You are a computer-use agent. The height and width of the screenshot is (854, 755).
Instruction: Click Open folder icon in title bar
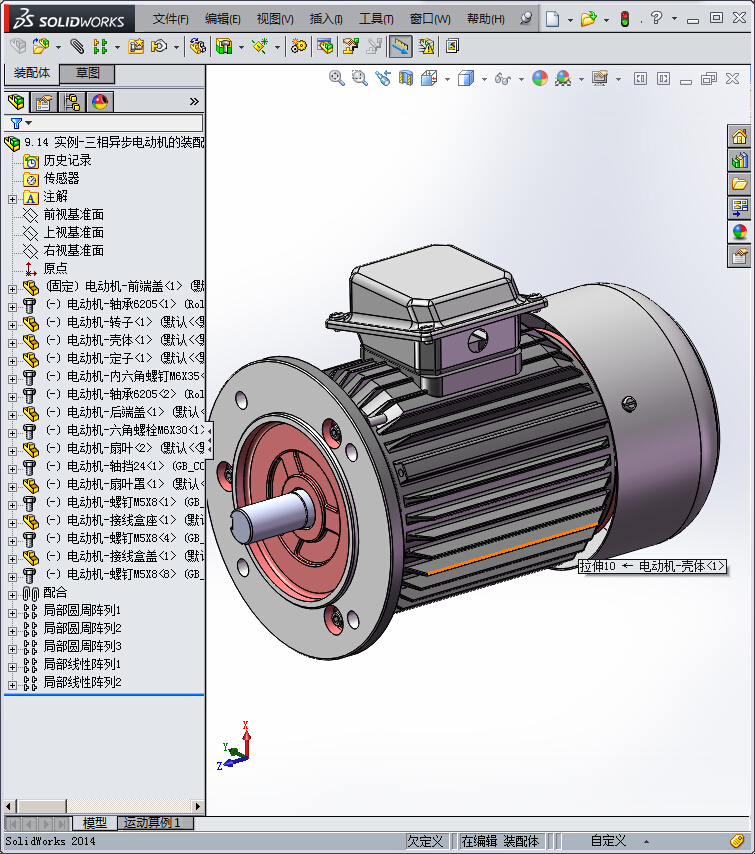[588, 19]
